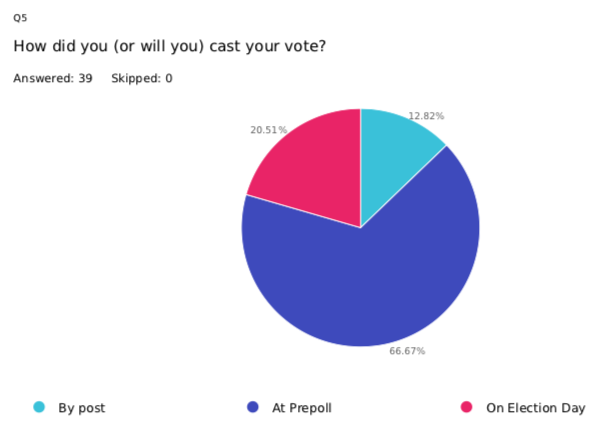The height and width of the screenshot is (427, 612).
Task: Click the number 39 in answered count
Action: pos(85,78)
